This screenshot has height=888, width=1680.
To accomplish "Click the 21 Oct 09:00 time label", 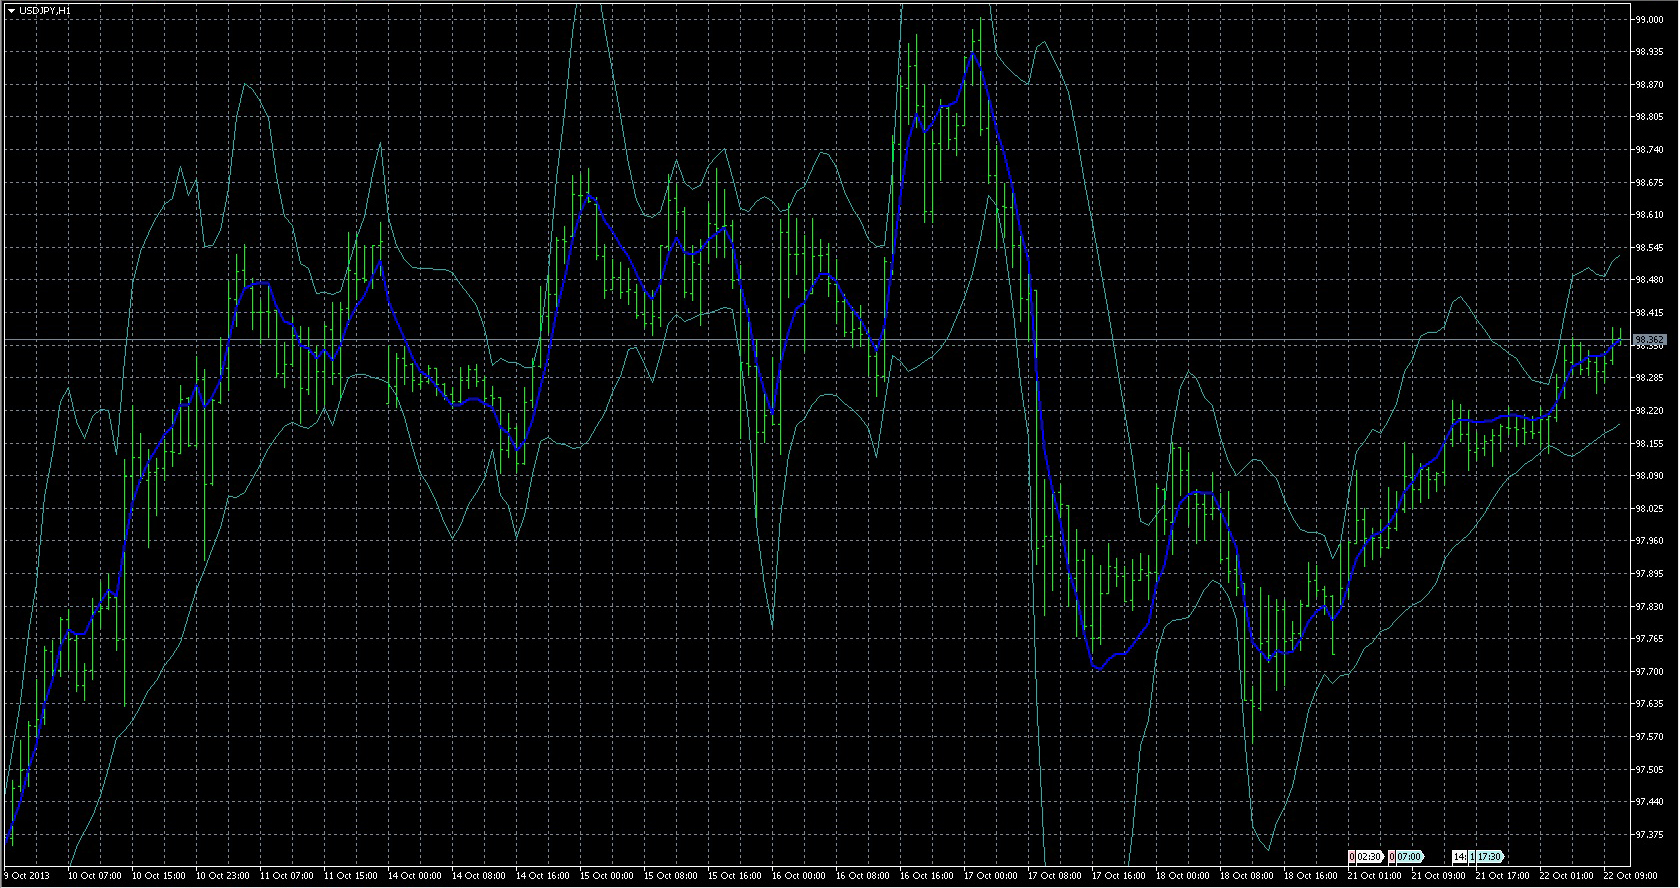I will 1439,876.
